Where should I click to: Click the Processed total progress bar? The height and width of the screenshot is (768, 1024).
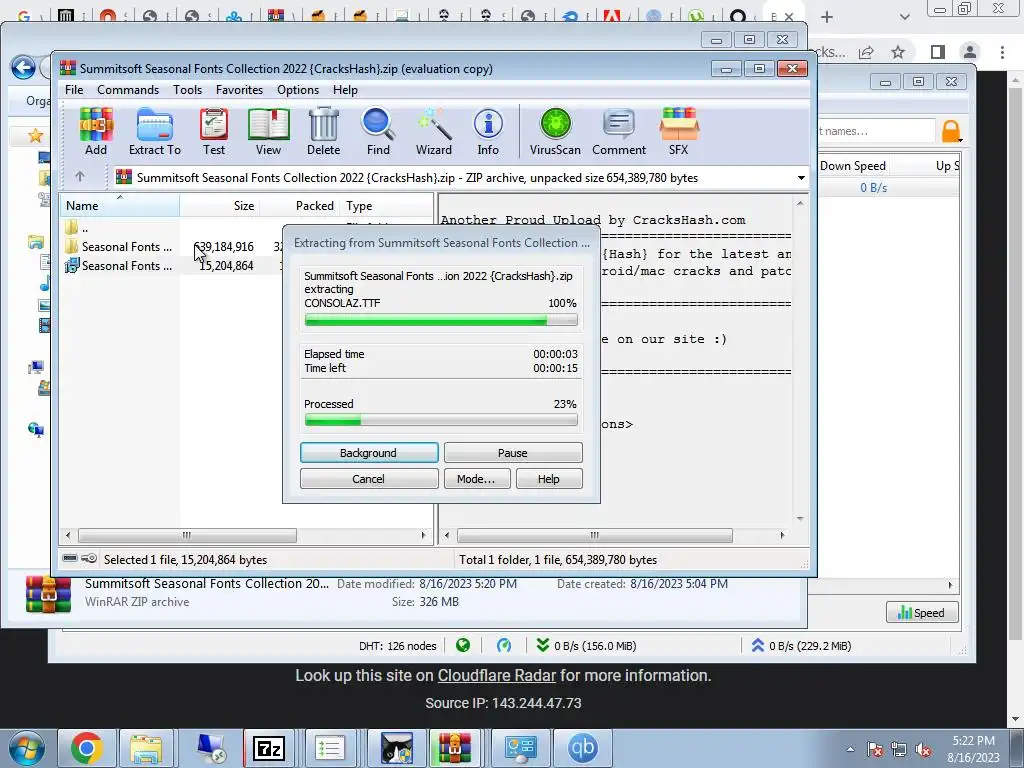click(x=441, y=421)
